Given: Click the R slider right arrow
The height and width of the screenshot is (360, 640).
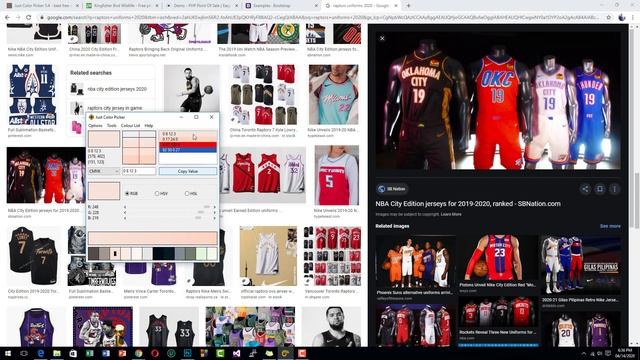Looking at the screenshot, I should [x=214, y=207].
